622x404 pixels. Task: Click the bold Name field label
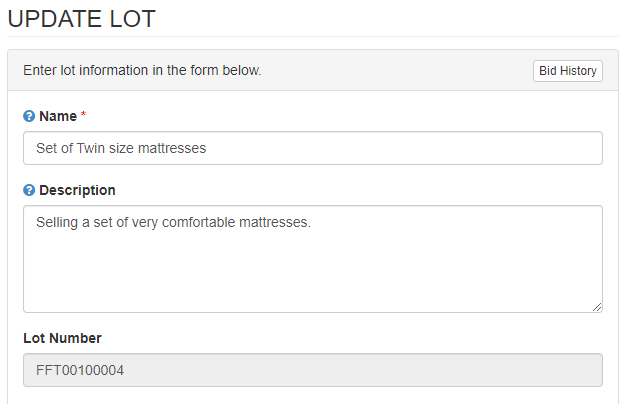click(x=58, y=116)
